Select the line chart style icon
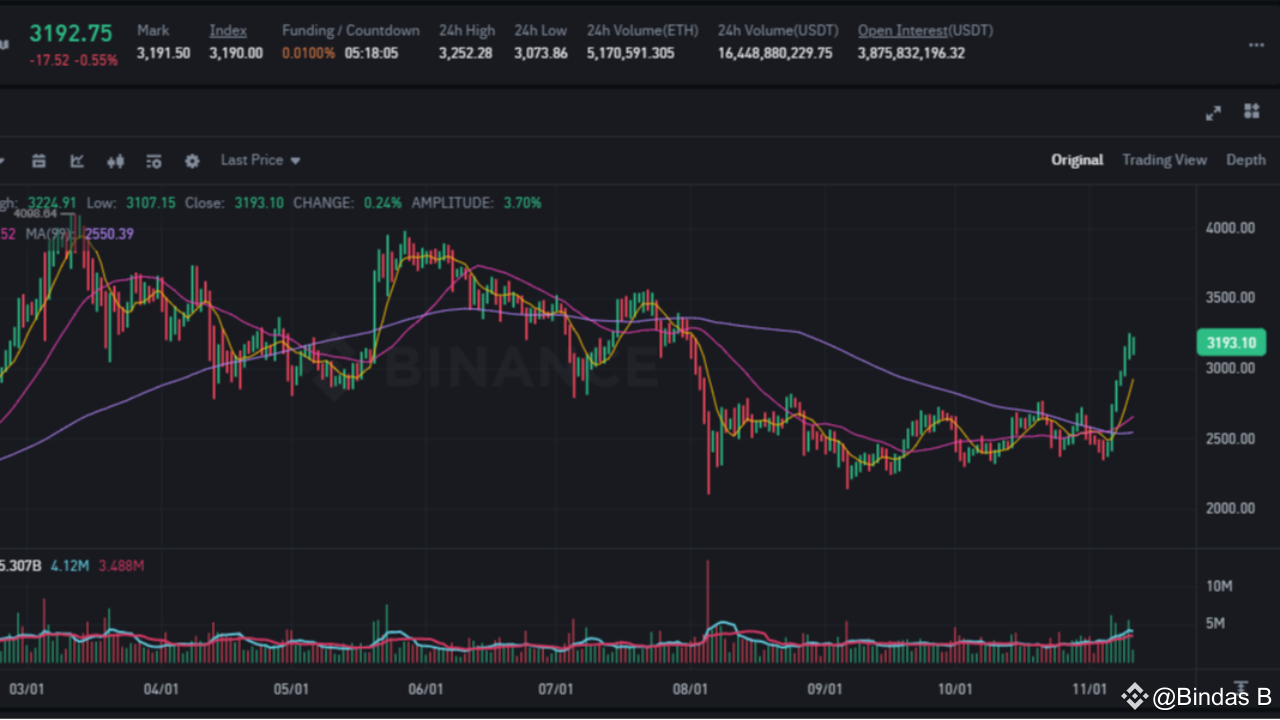Viewport: 1280px width, 720px height. point(75,160)
